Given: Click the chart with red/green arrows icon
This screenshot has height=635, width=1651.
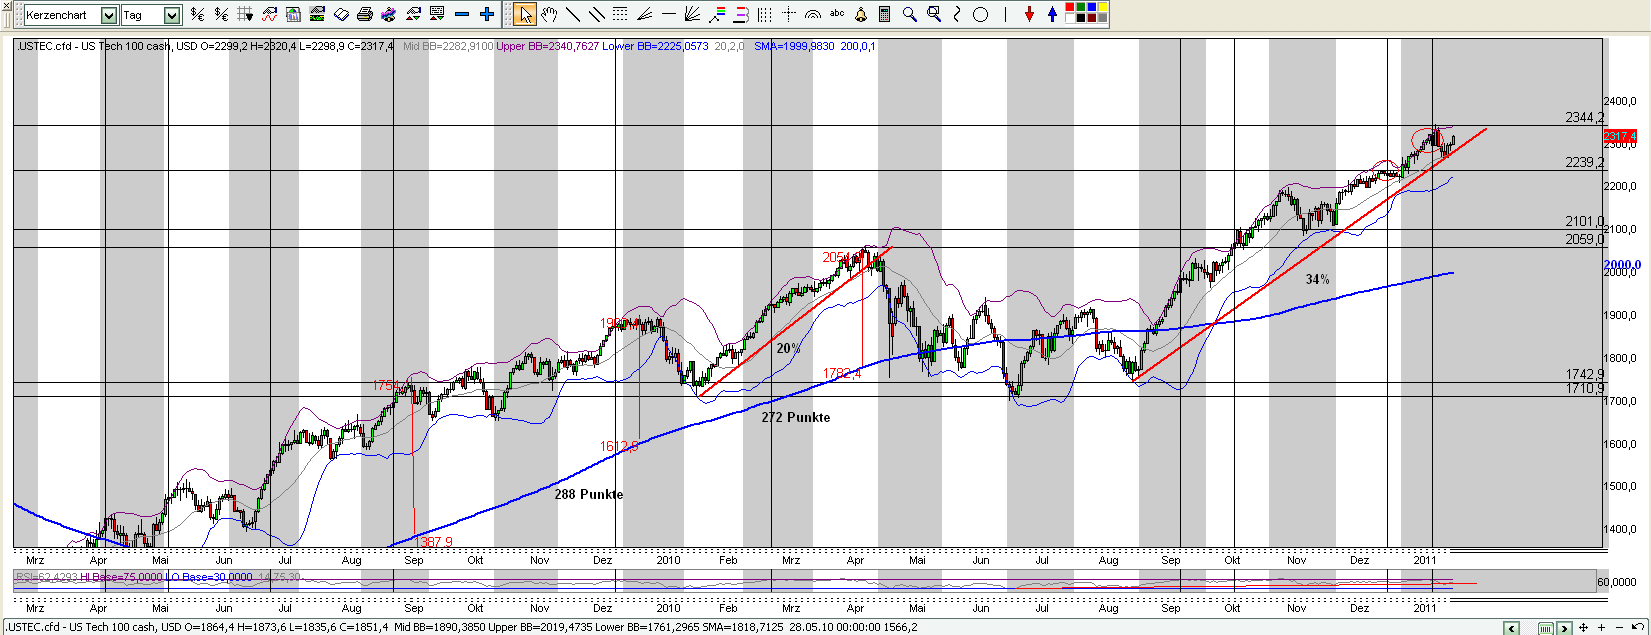Looking at the screenshot, I should click(413, 14).
